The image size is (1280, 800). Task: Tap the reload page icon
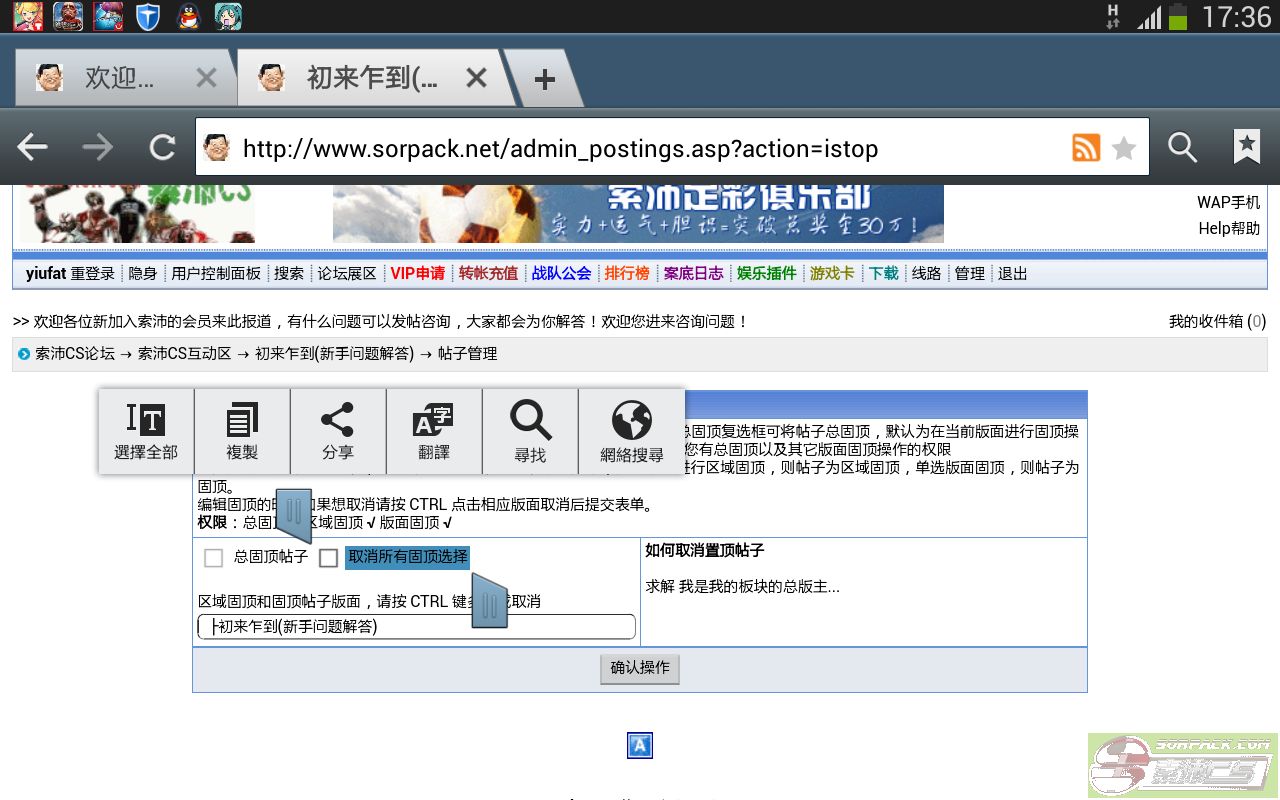click(162, 148)
